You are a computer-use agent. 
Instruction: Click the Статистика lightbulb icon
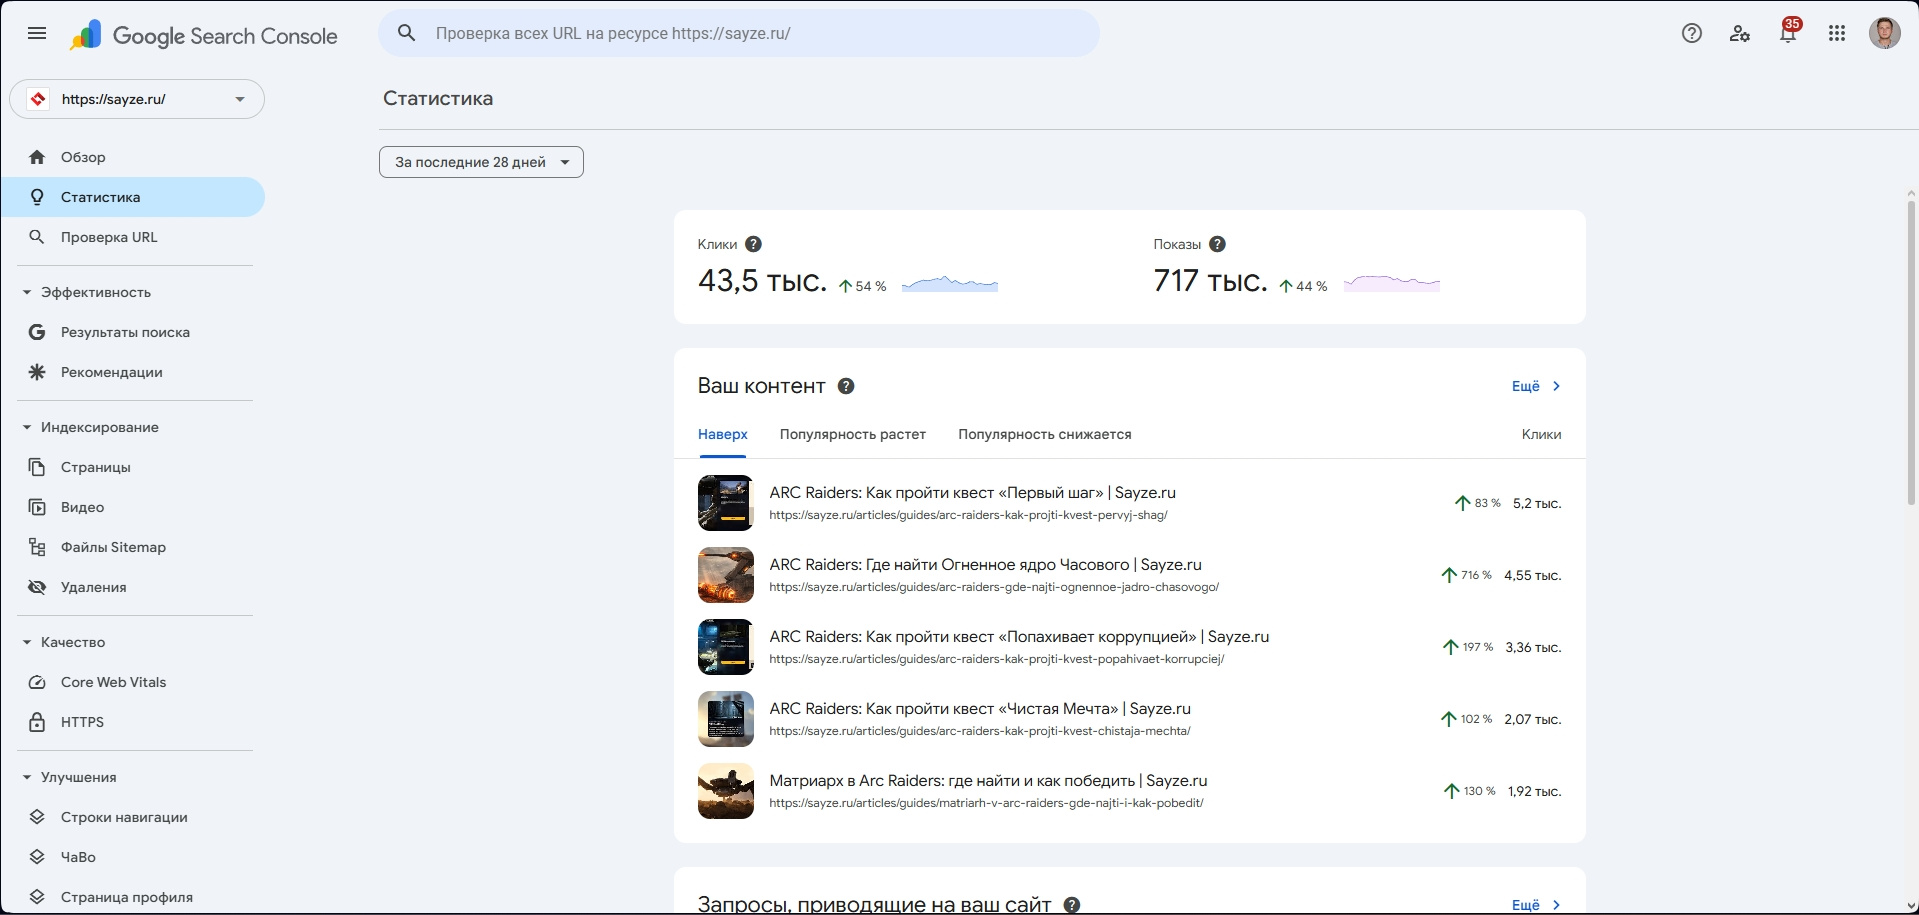(x=37, y=197)
